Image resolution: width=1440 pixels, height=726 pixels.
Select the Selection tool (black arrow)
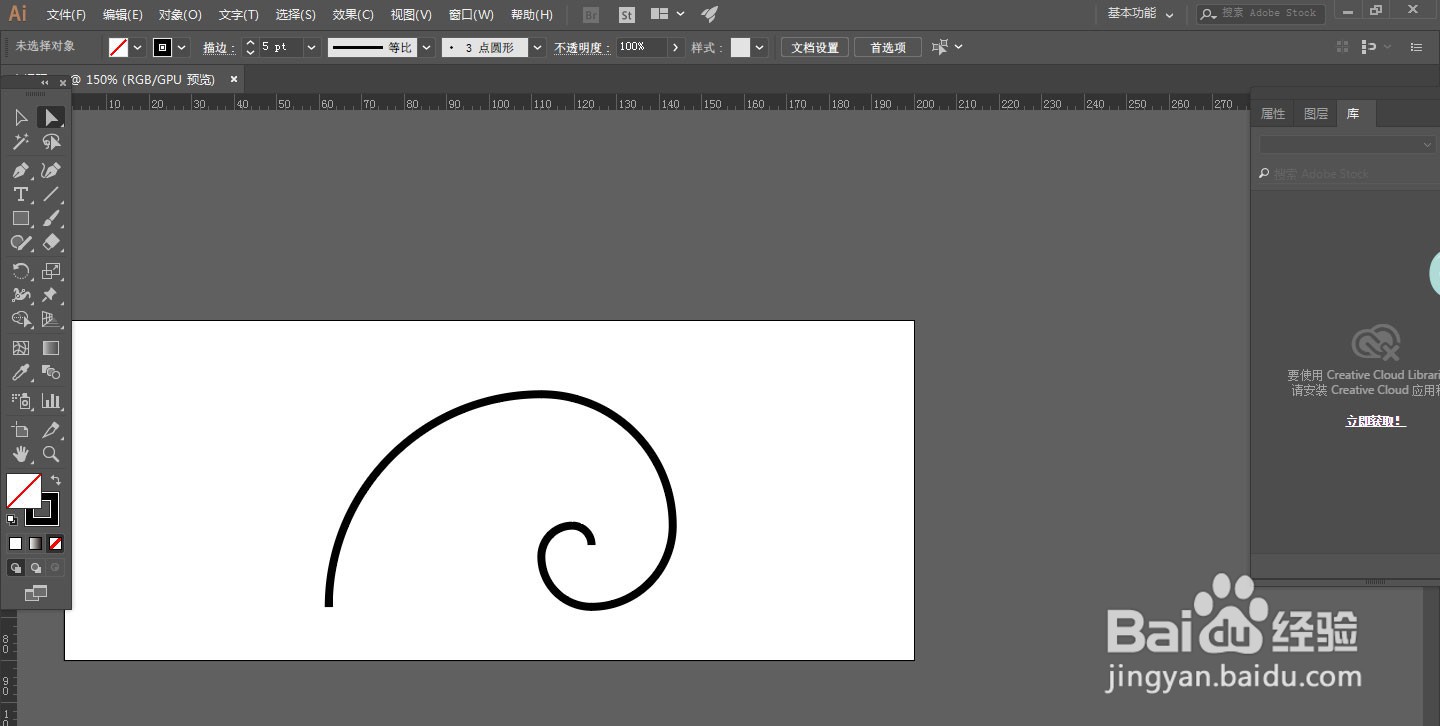[x=21, y=118]
